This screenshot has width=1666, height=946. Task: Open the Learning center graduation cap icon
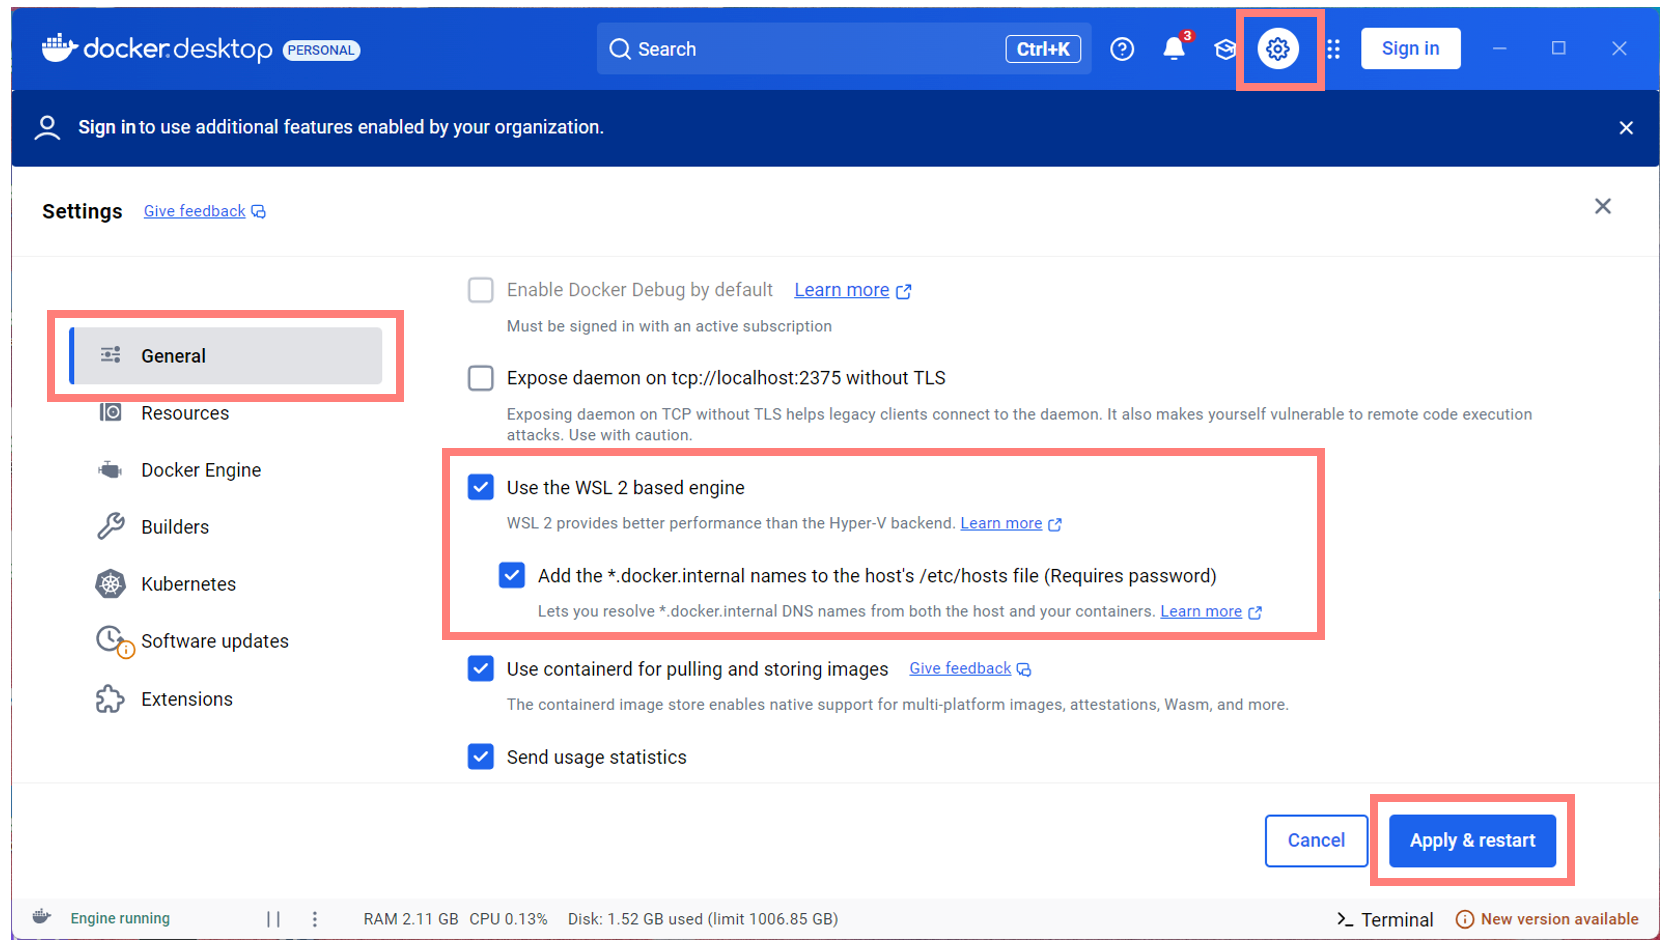(1225, 49)
